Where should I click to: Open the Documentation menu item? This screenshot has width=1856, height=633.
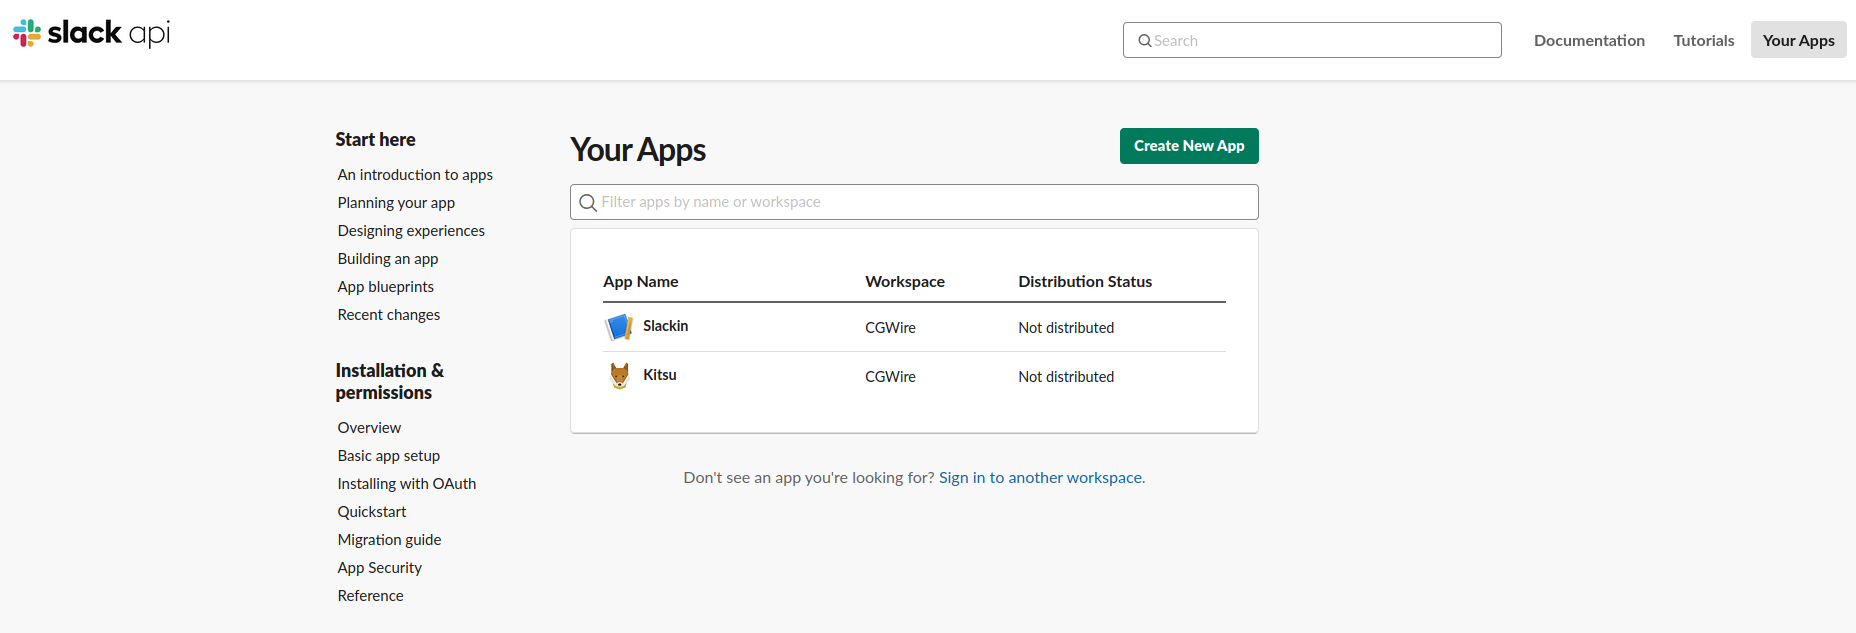click(x=1589, y=40)
